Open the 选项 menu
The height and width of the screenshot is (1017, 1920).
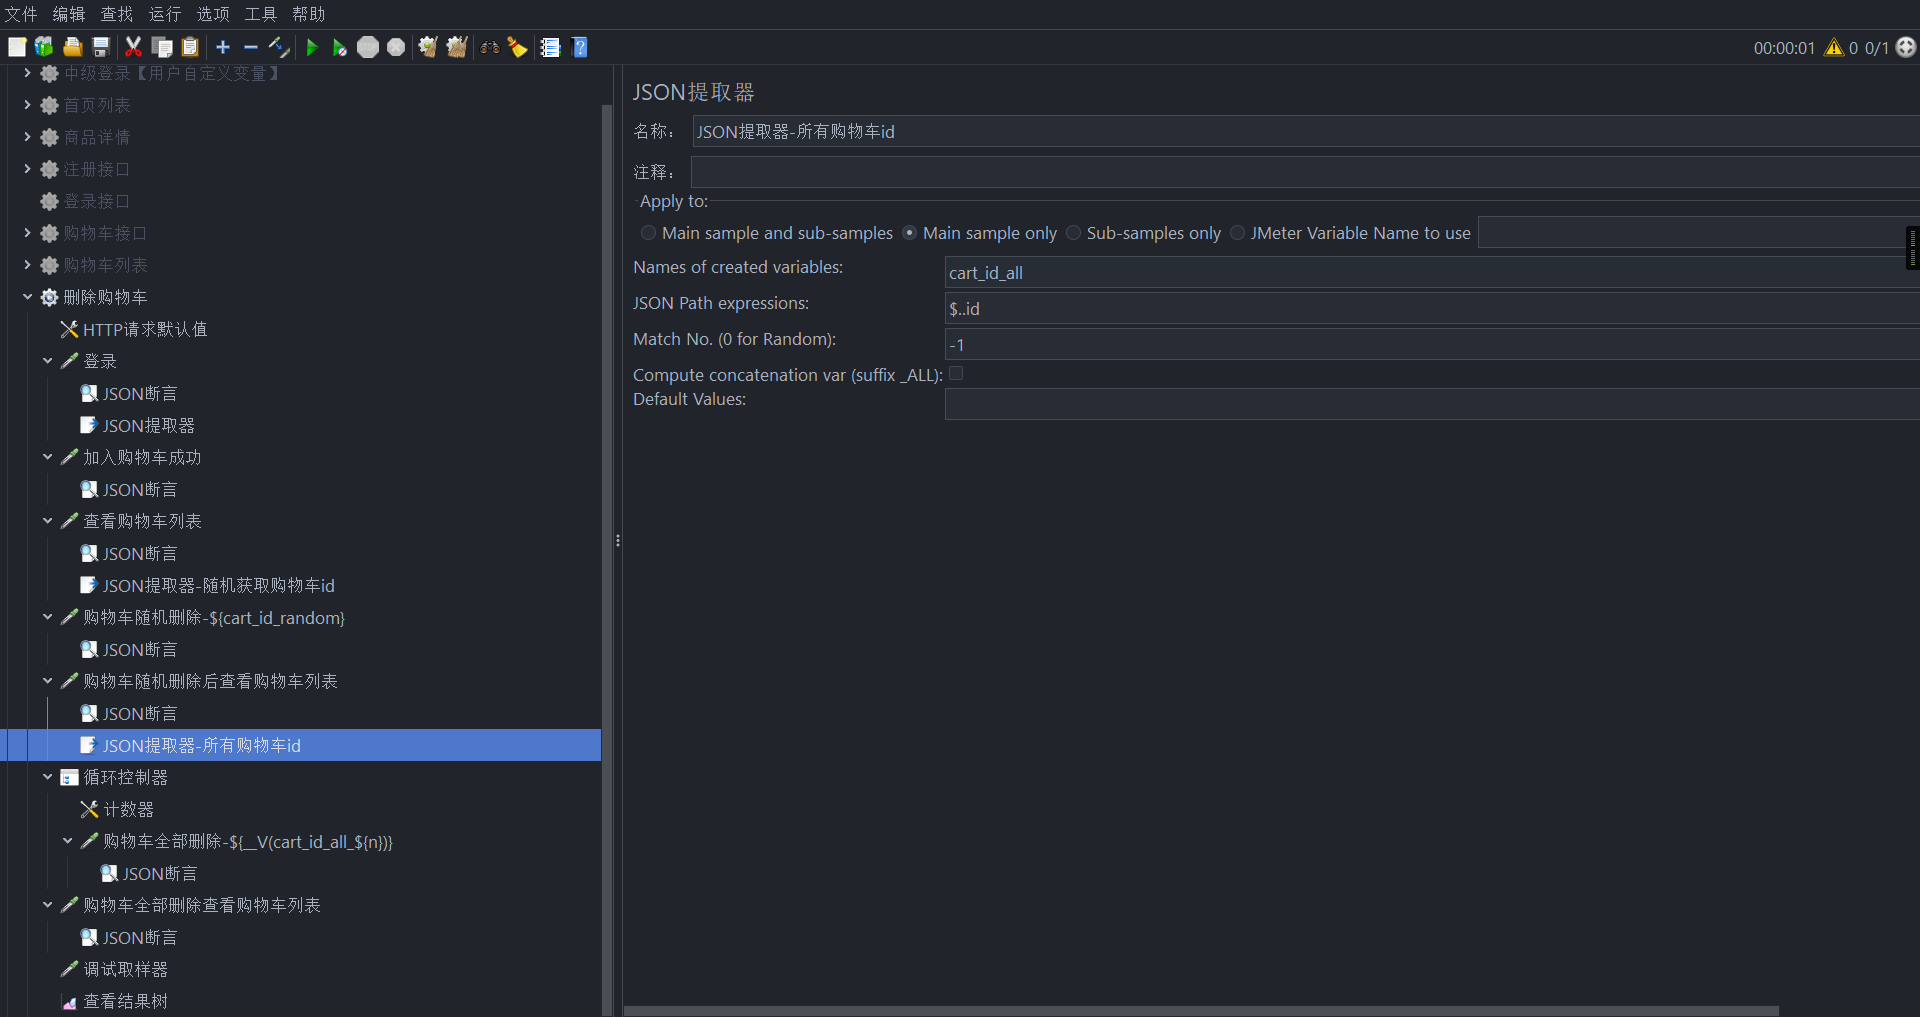(x=213, y=14)
